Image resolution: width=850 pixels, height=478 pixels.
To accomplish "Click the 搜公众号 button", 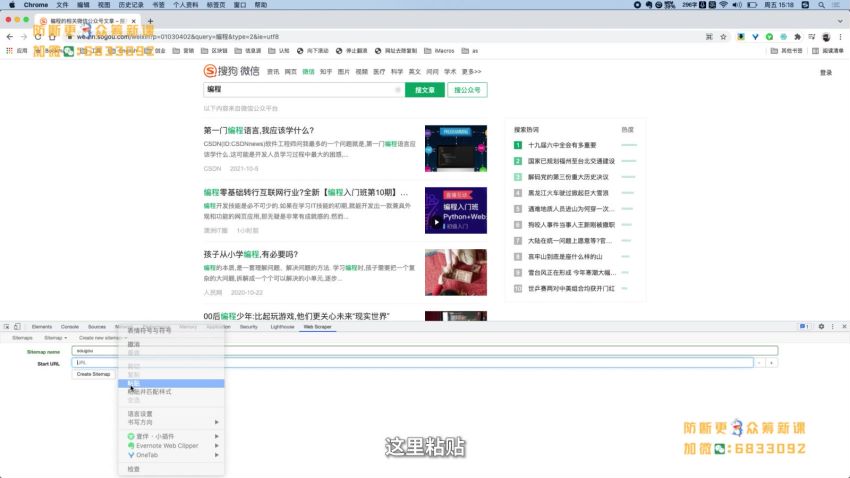I will (467, 90).
